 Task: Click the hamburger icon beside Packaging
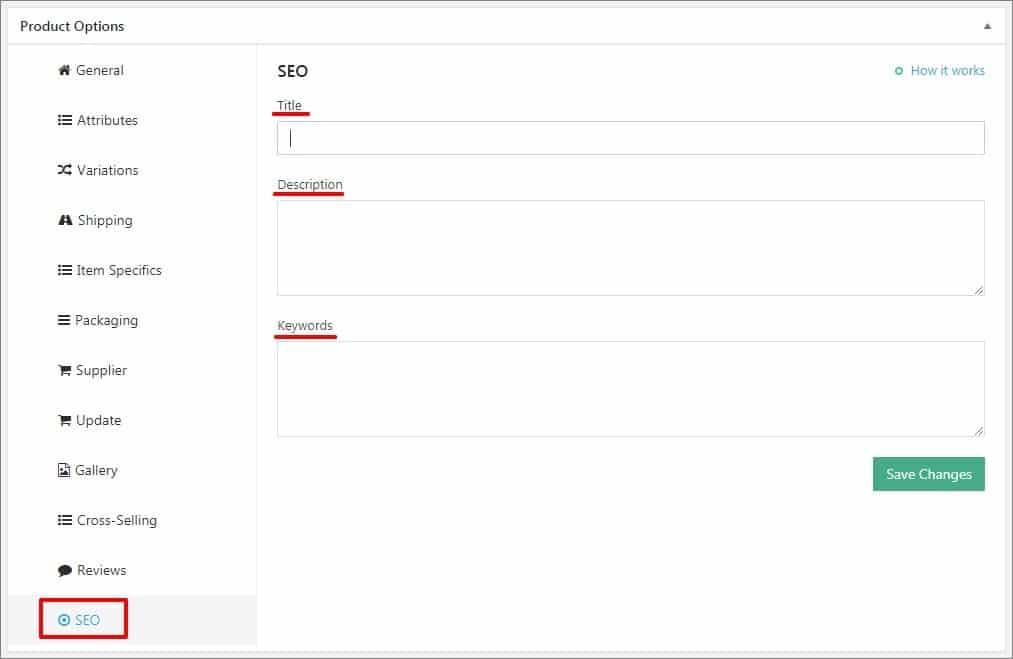tap(63, 320)
